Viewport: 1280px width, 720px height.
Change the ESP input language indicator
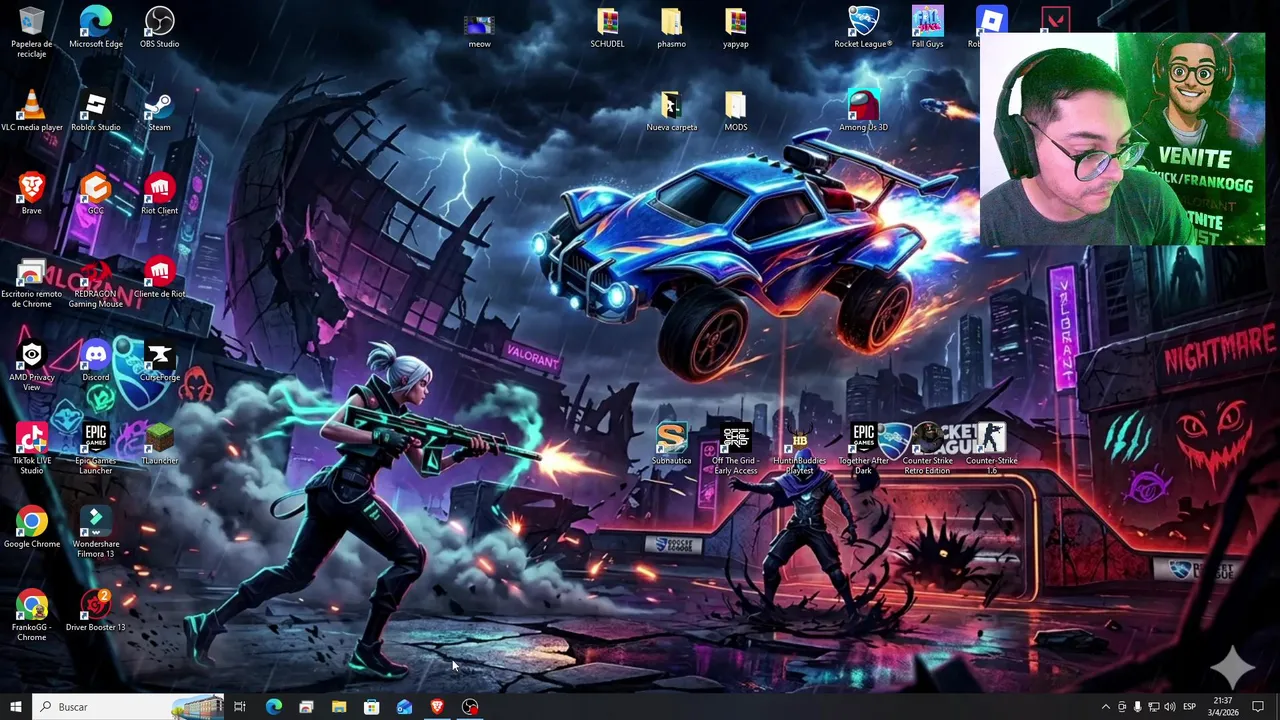click(x=1189, y=707)
